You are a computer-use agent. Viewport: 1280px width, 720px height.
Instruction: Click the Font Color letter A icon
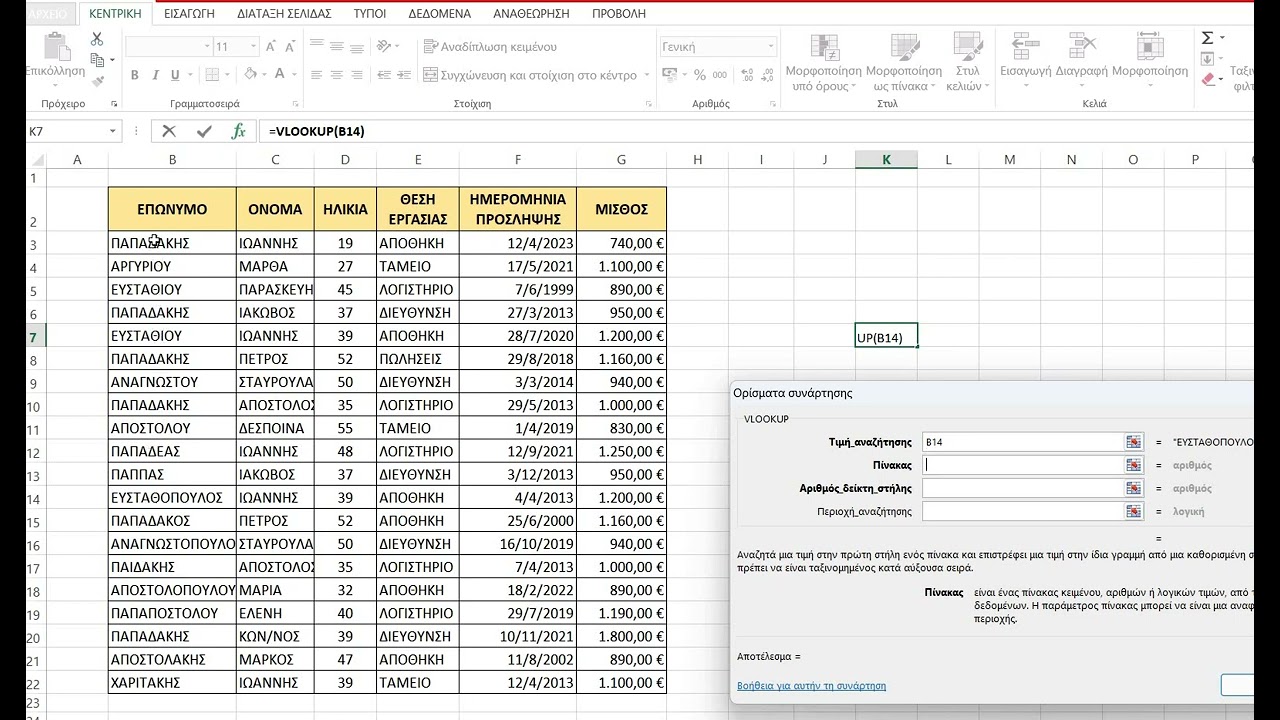click(281, 75)
